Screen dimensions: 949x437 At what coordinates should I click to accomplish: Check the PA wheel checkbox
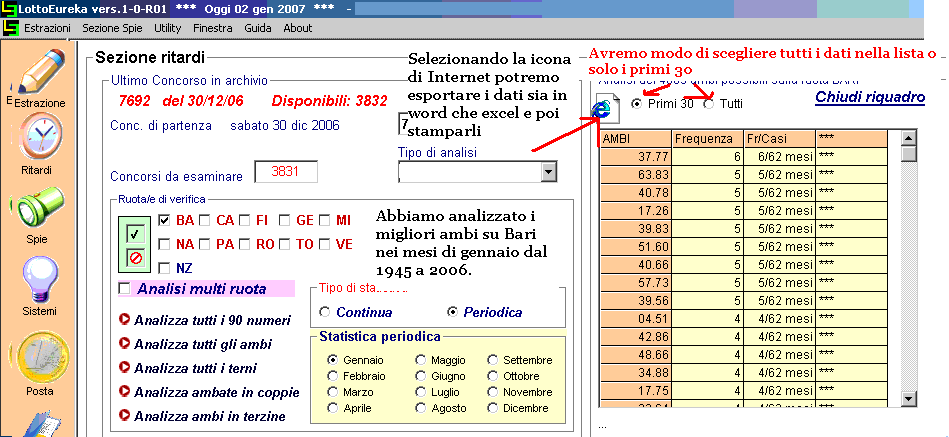pos(205,244)
